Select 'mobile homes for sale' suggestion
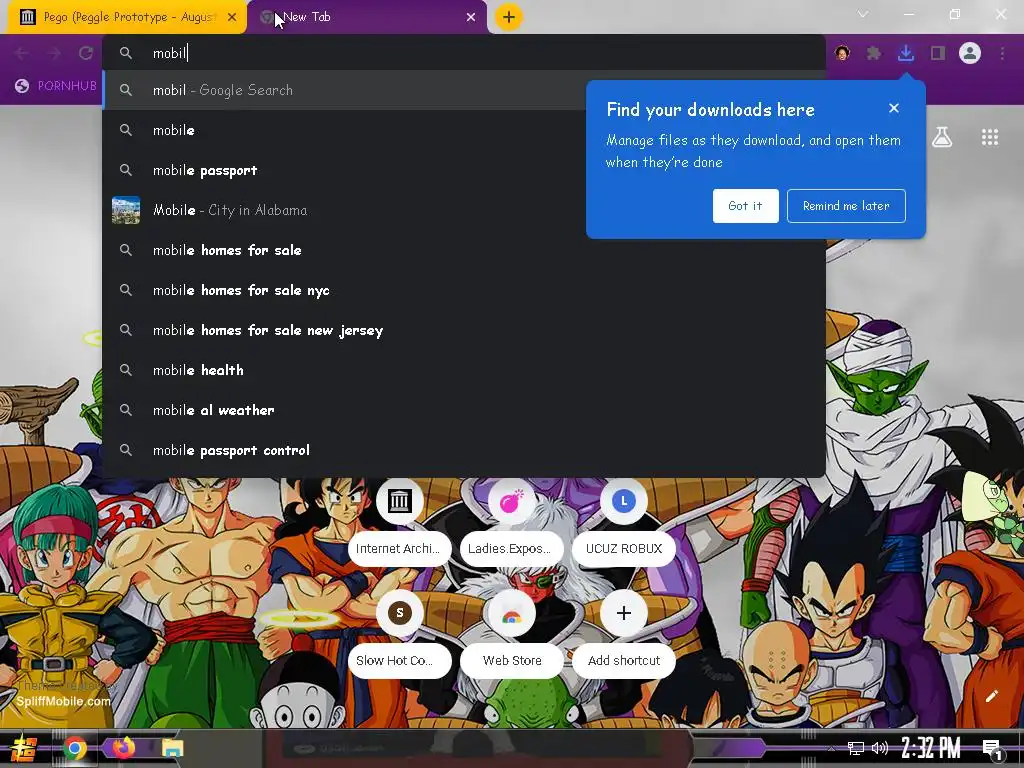 (x=464, y=250)
